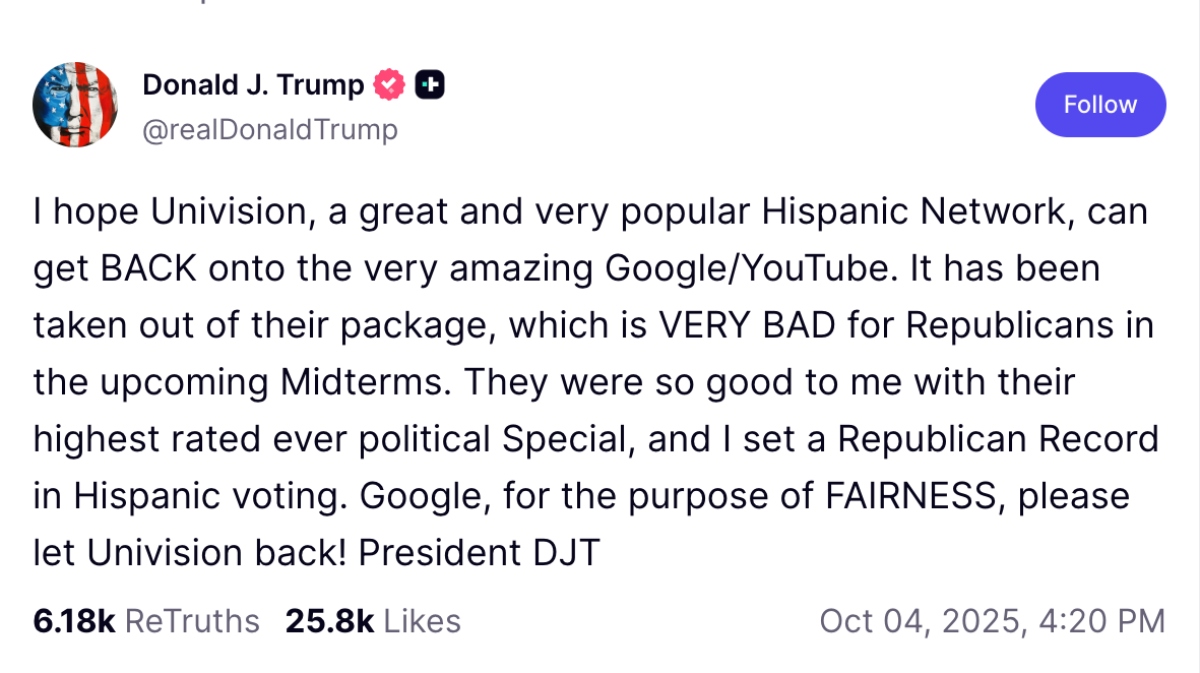Click the Follow button
1200x673 pixels.
coord(1100,104)
